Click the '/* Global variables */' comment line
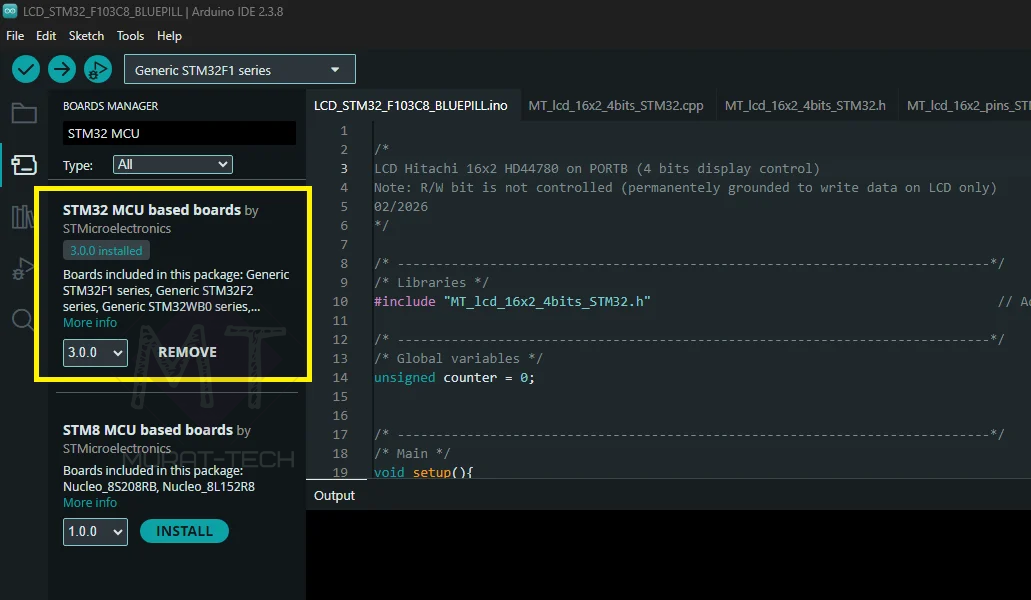The width and height of the screenshot is (1031, 600). [x=458, y=359]
